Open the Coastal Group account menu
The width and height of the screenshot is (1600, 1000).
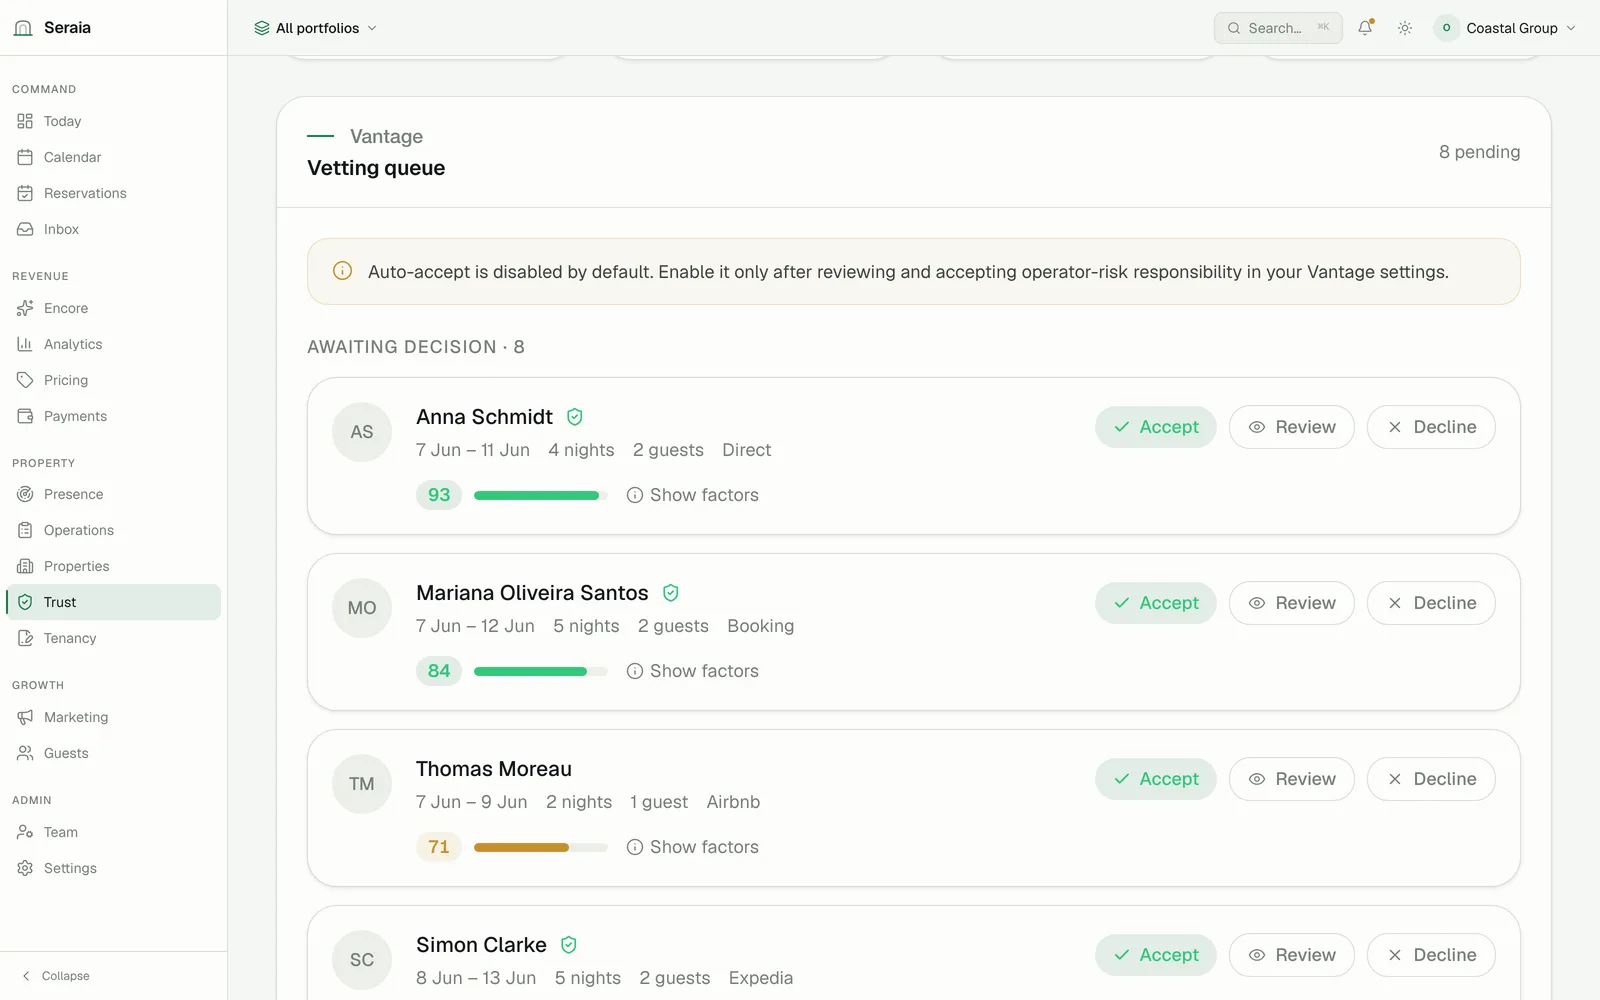(x=1505, y=28)
